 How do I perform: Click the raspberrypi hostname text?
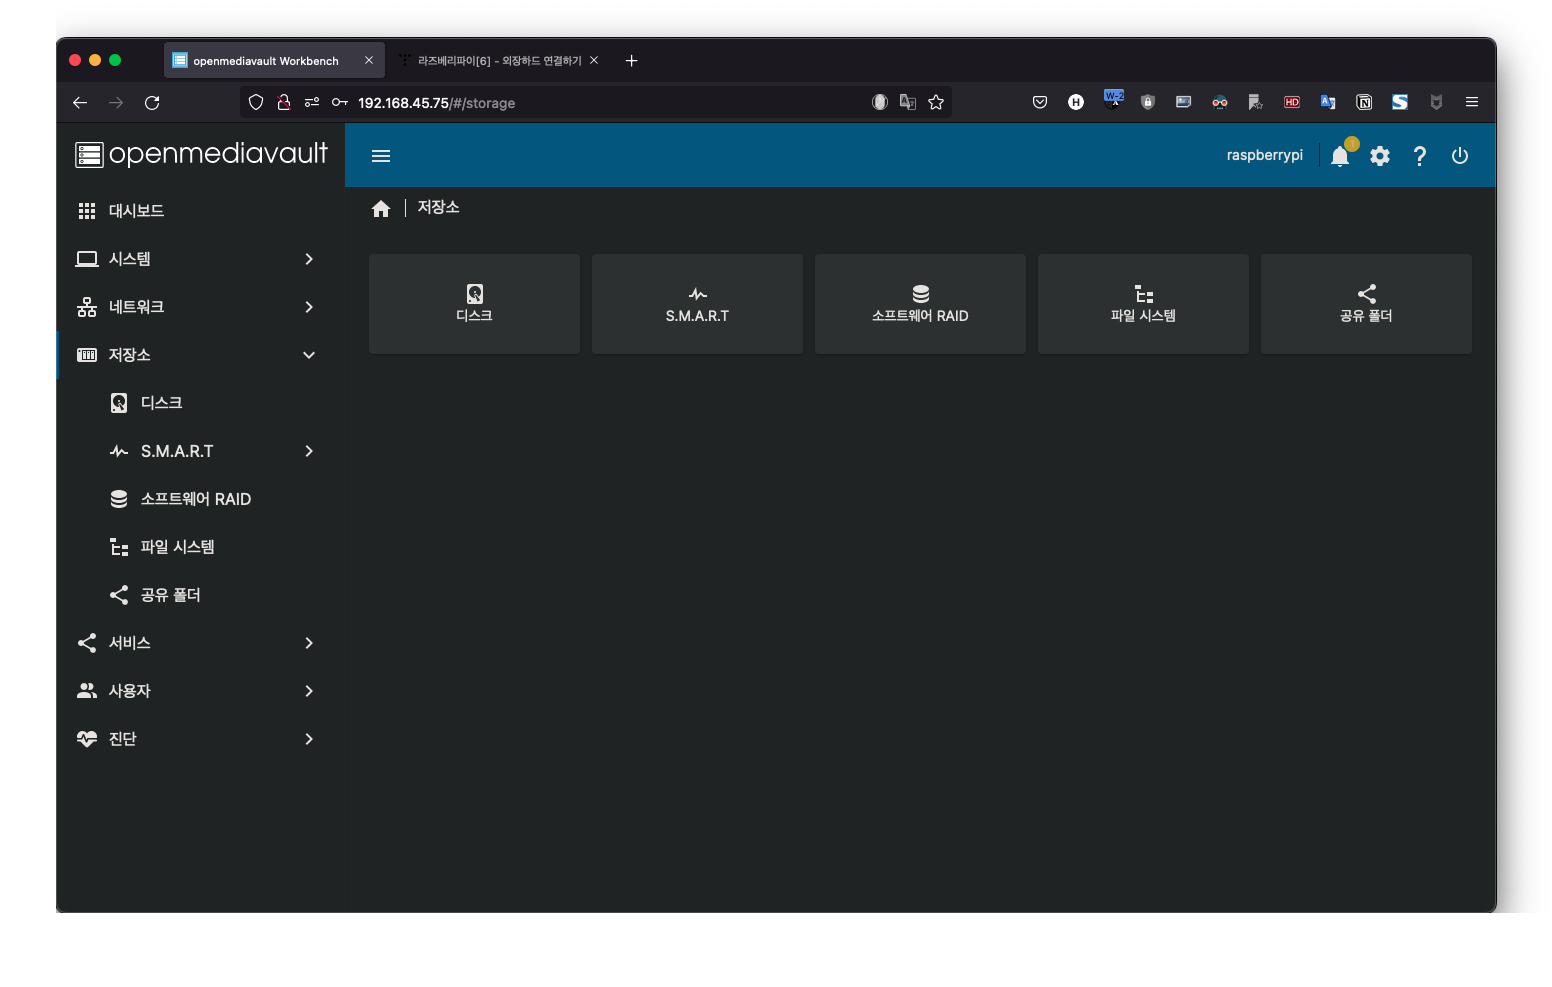[1264, 155]
